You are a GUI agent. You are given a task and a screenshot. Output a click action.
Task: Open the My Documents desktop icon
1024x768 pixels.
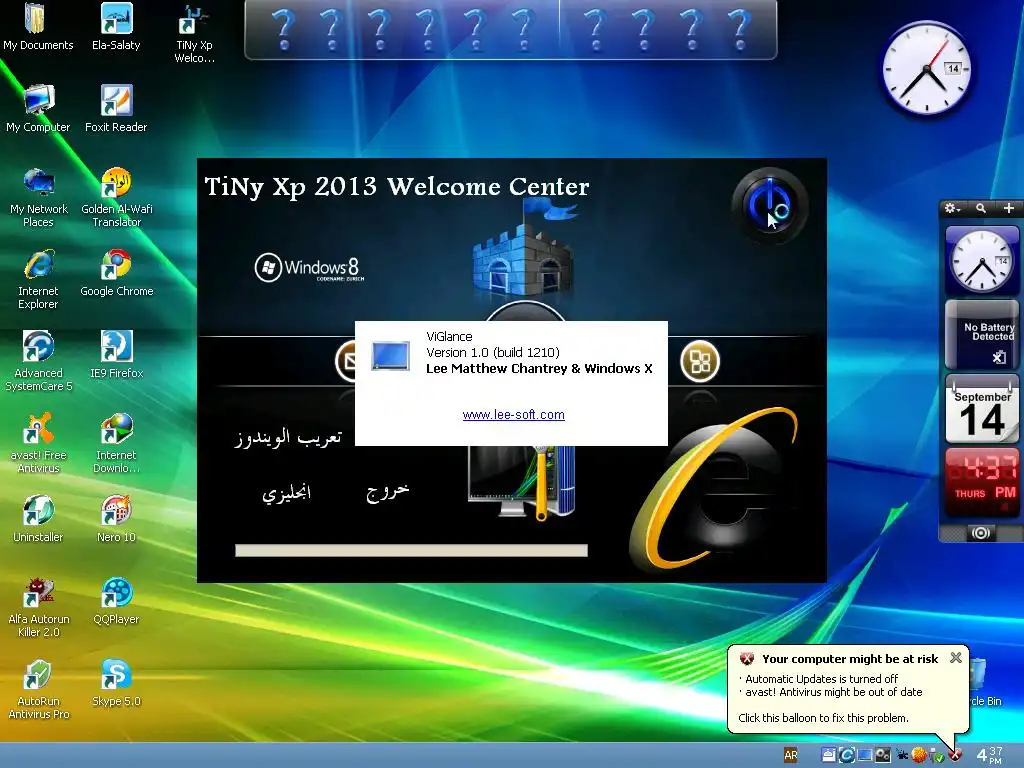pyautogui.click(x=38, y=27)
